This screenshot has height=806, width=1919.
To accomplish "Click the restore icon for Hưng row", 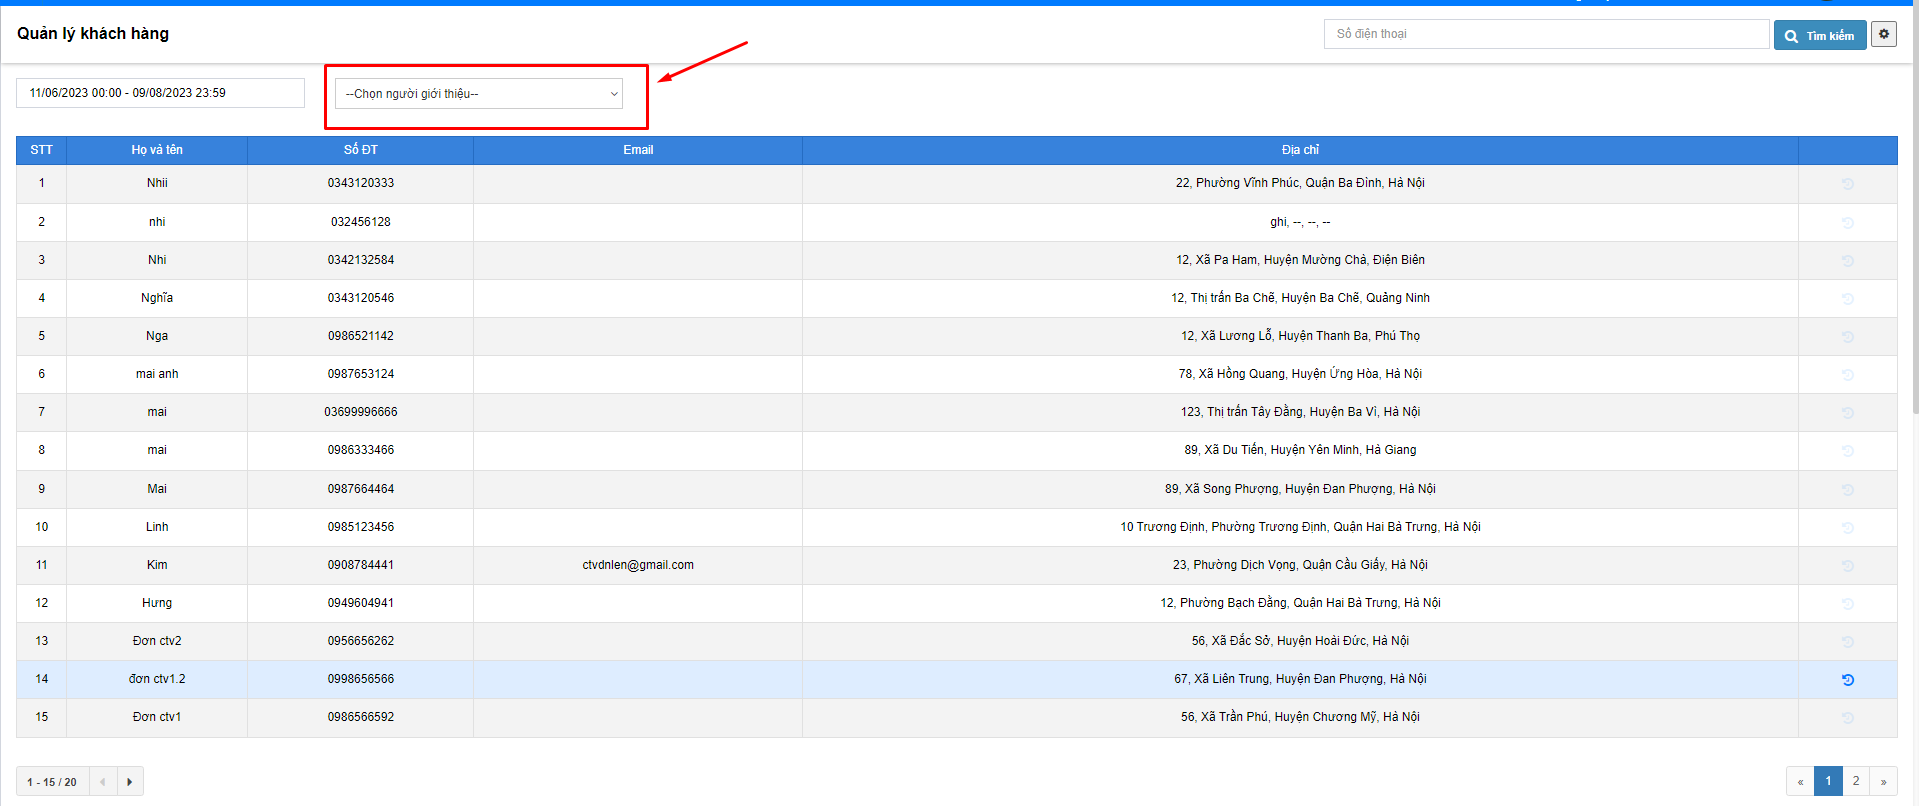I will point(1848,604).
